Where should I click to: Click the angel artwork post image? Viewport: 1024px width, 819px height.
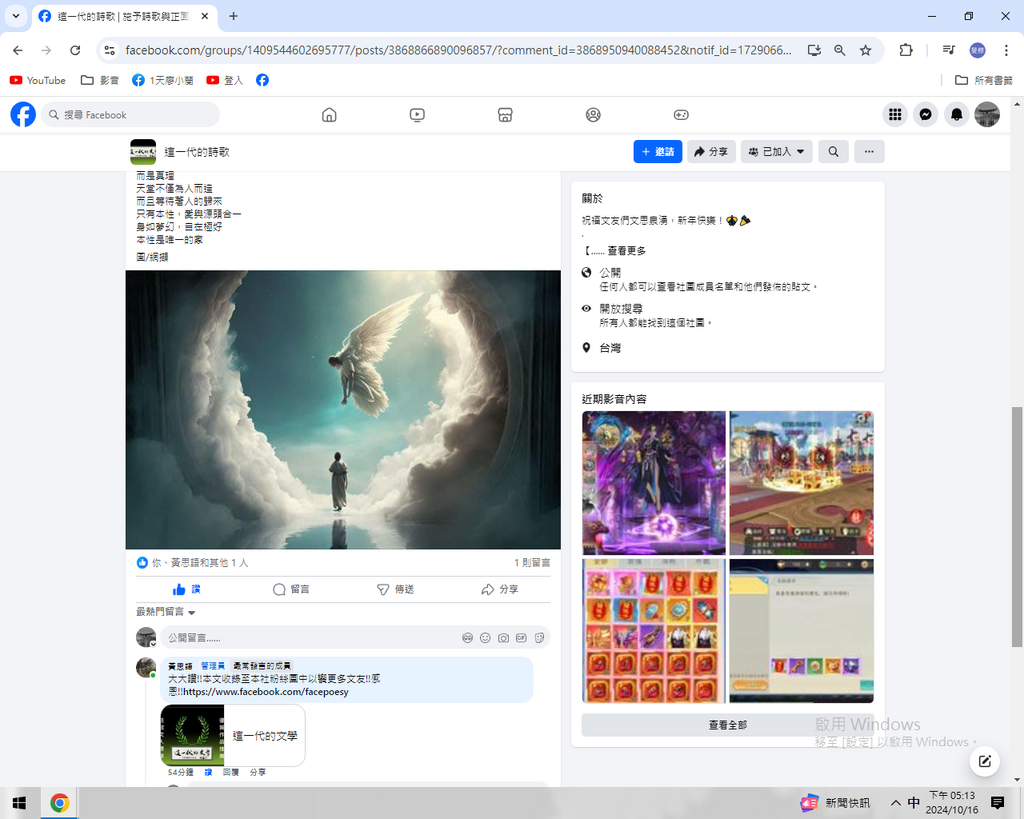(x=343, y=410)
